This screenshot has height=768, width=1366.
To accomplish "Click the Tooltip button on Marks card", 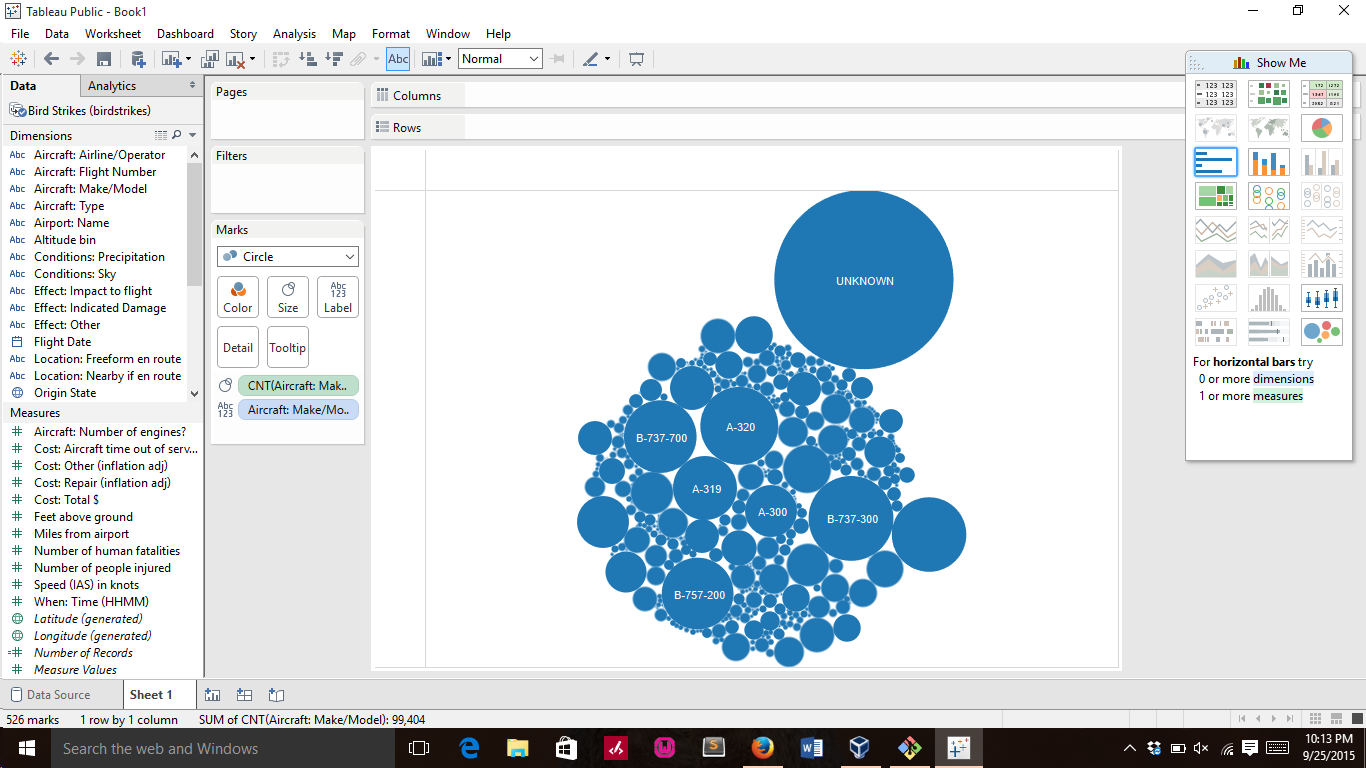I will (288, 347).
